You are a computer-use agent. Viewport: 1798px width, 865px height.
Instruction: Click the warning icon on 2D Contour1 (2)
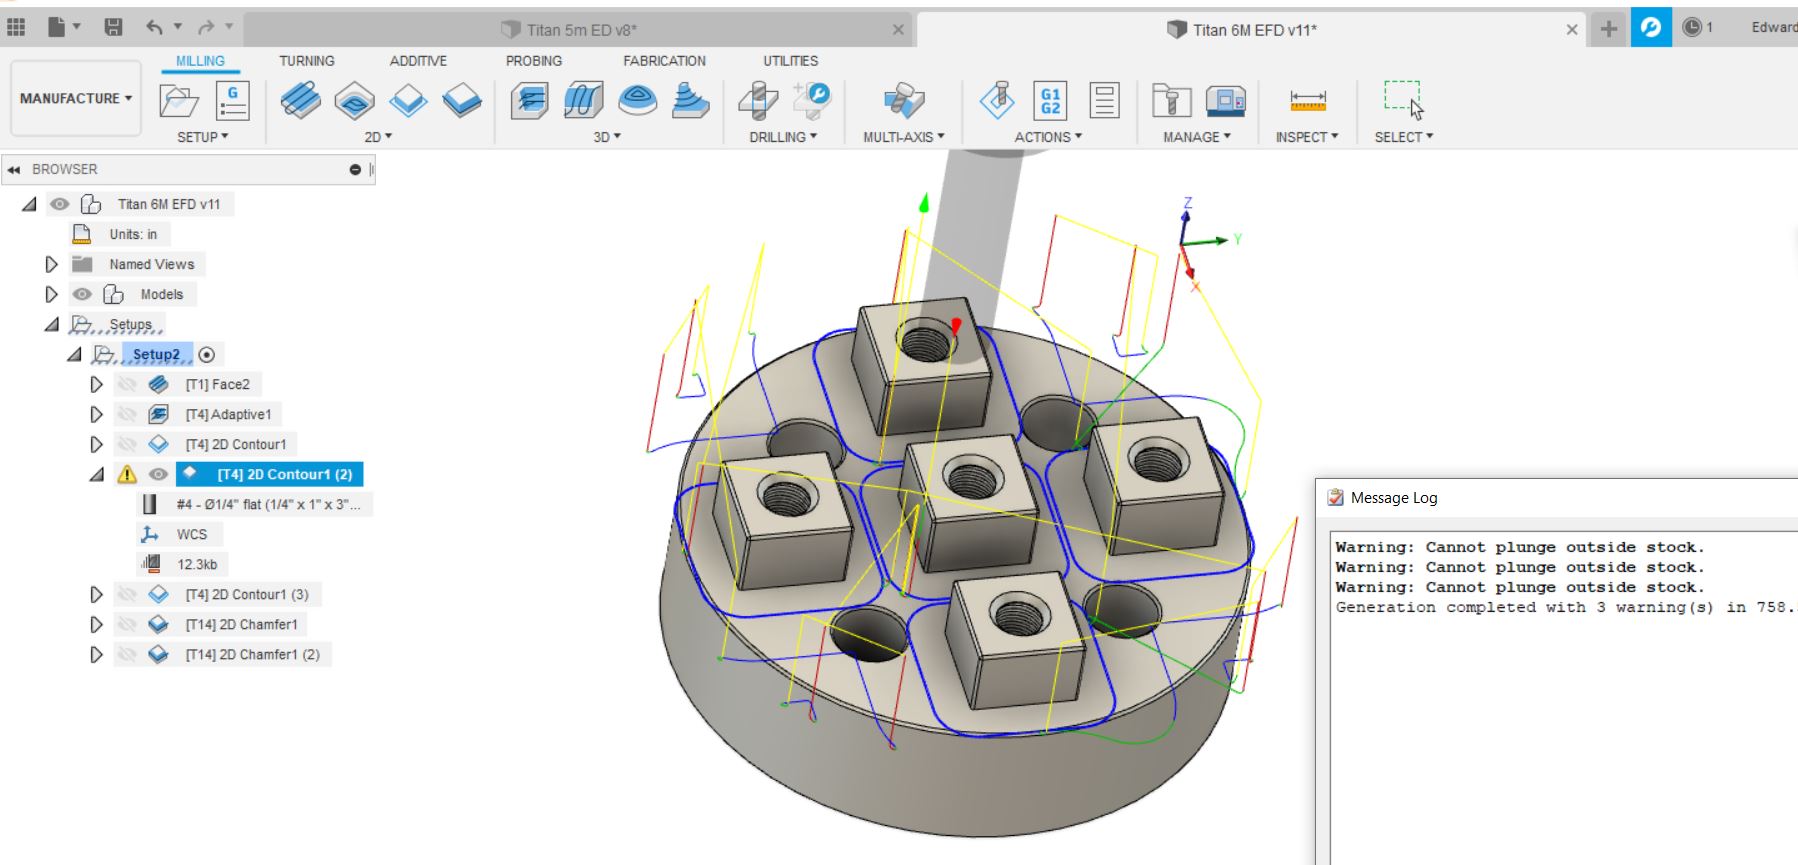[x=127, y=475]
